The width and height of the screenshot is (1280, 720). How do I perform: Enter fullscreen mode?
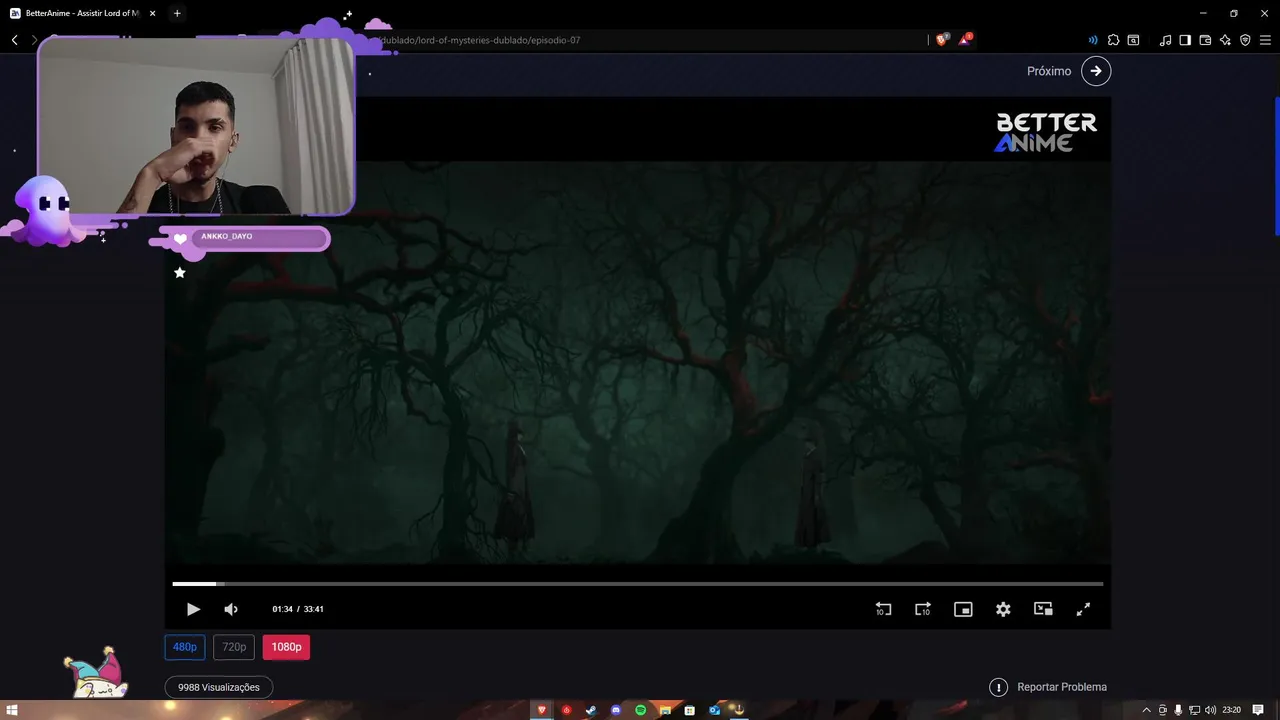point(1083,609)
